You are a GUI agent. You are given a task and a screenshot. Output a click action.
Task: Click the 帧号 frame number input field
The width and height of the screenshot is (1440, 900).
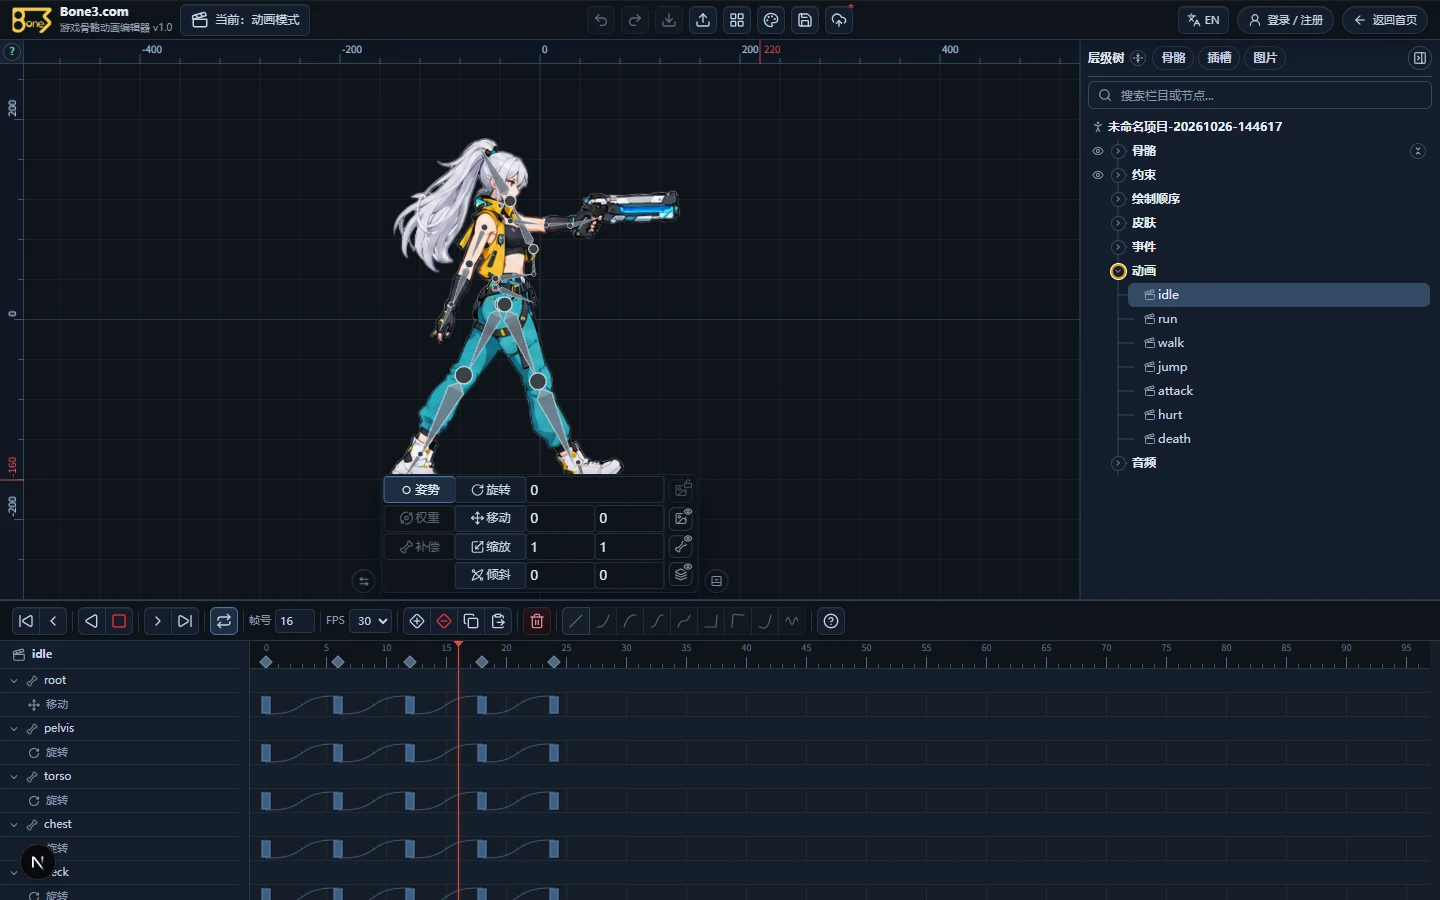pyautogui.click(x=295, y=621)
